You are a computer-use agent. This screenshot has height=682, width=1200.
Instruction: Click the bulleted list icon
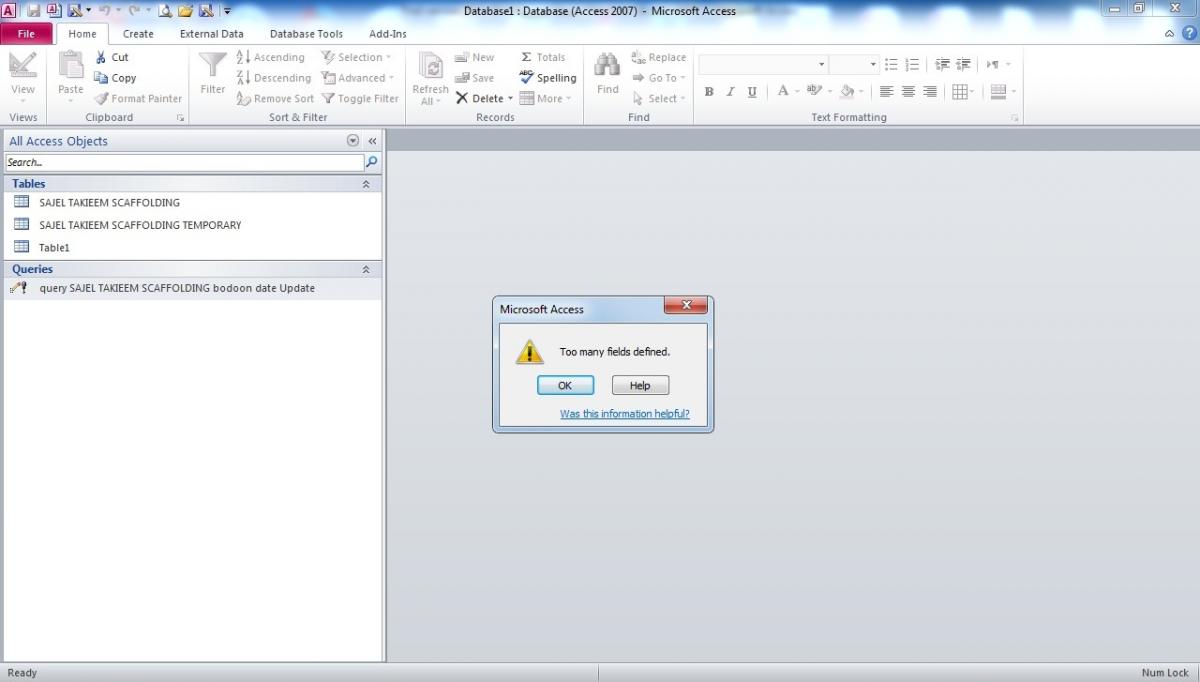891,64
